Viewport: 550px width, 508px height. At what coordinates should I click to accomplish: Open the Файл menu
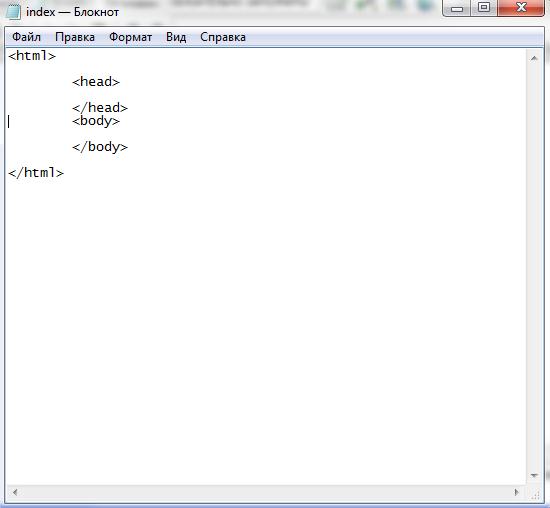(26, 37)
